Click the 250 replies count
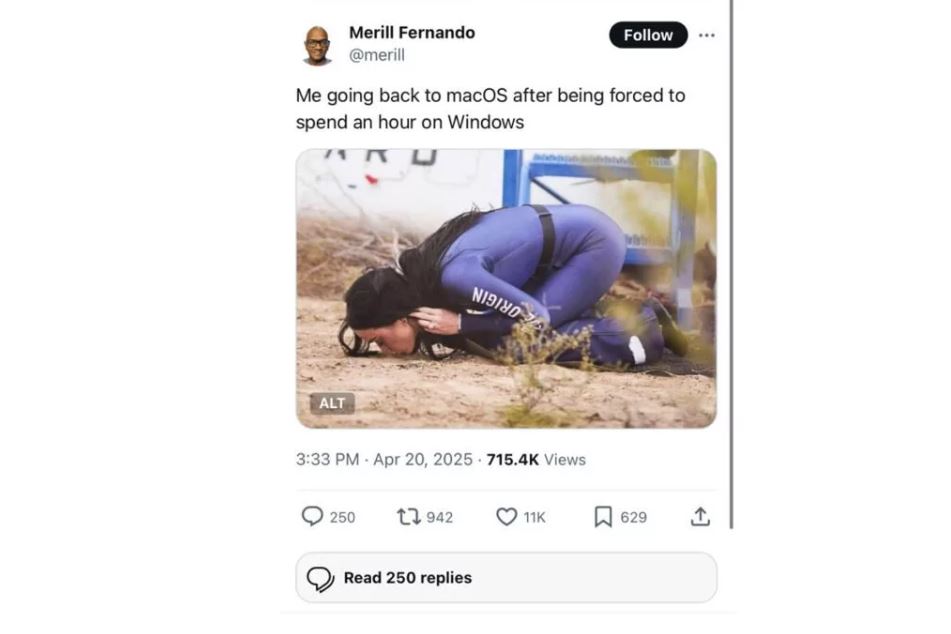The height and width of the screenshot is (634, 951). (343, 518)
